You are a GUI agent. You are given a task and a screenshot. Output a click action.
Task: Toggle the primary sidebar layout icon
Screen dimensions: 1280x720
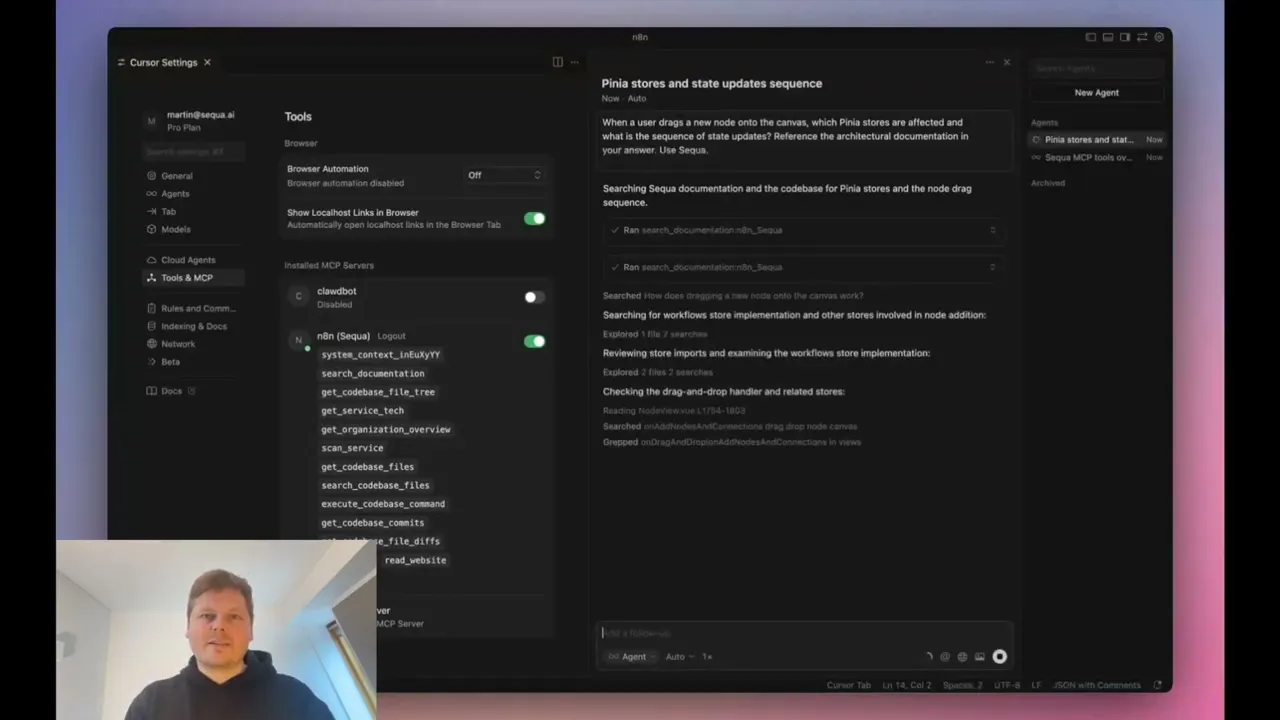pyautogui.click(x=1091, y=37)
